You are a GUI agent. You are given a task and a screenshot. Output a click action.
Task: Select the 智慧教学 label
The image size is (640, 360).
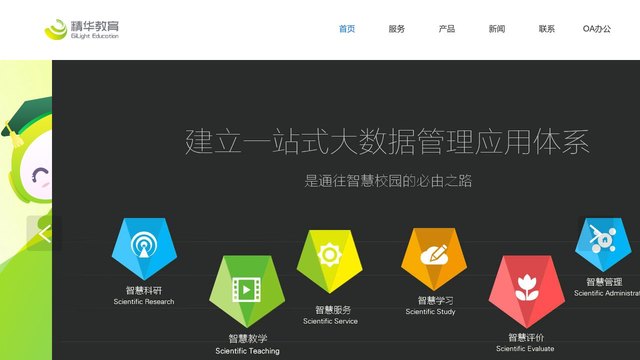tap(247, 339)
